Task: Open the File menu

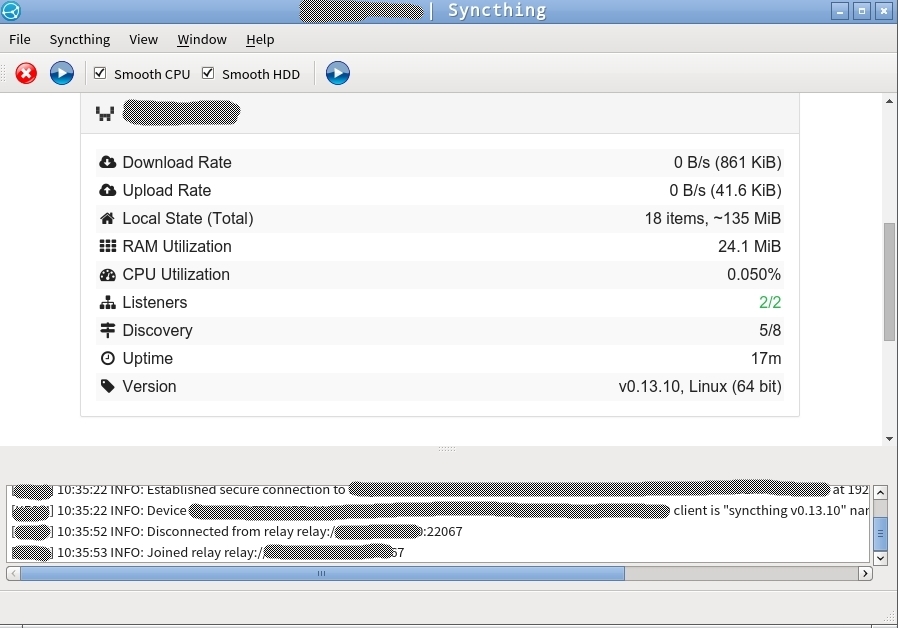Action: coord(20,40)
